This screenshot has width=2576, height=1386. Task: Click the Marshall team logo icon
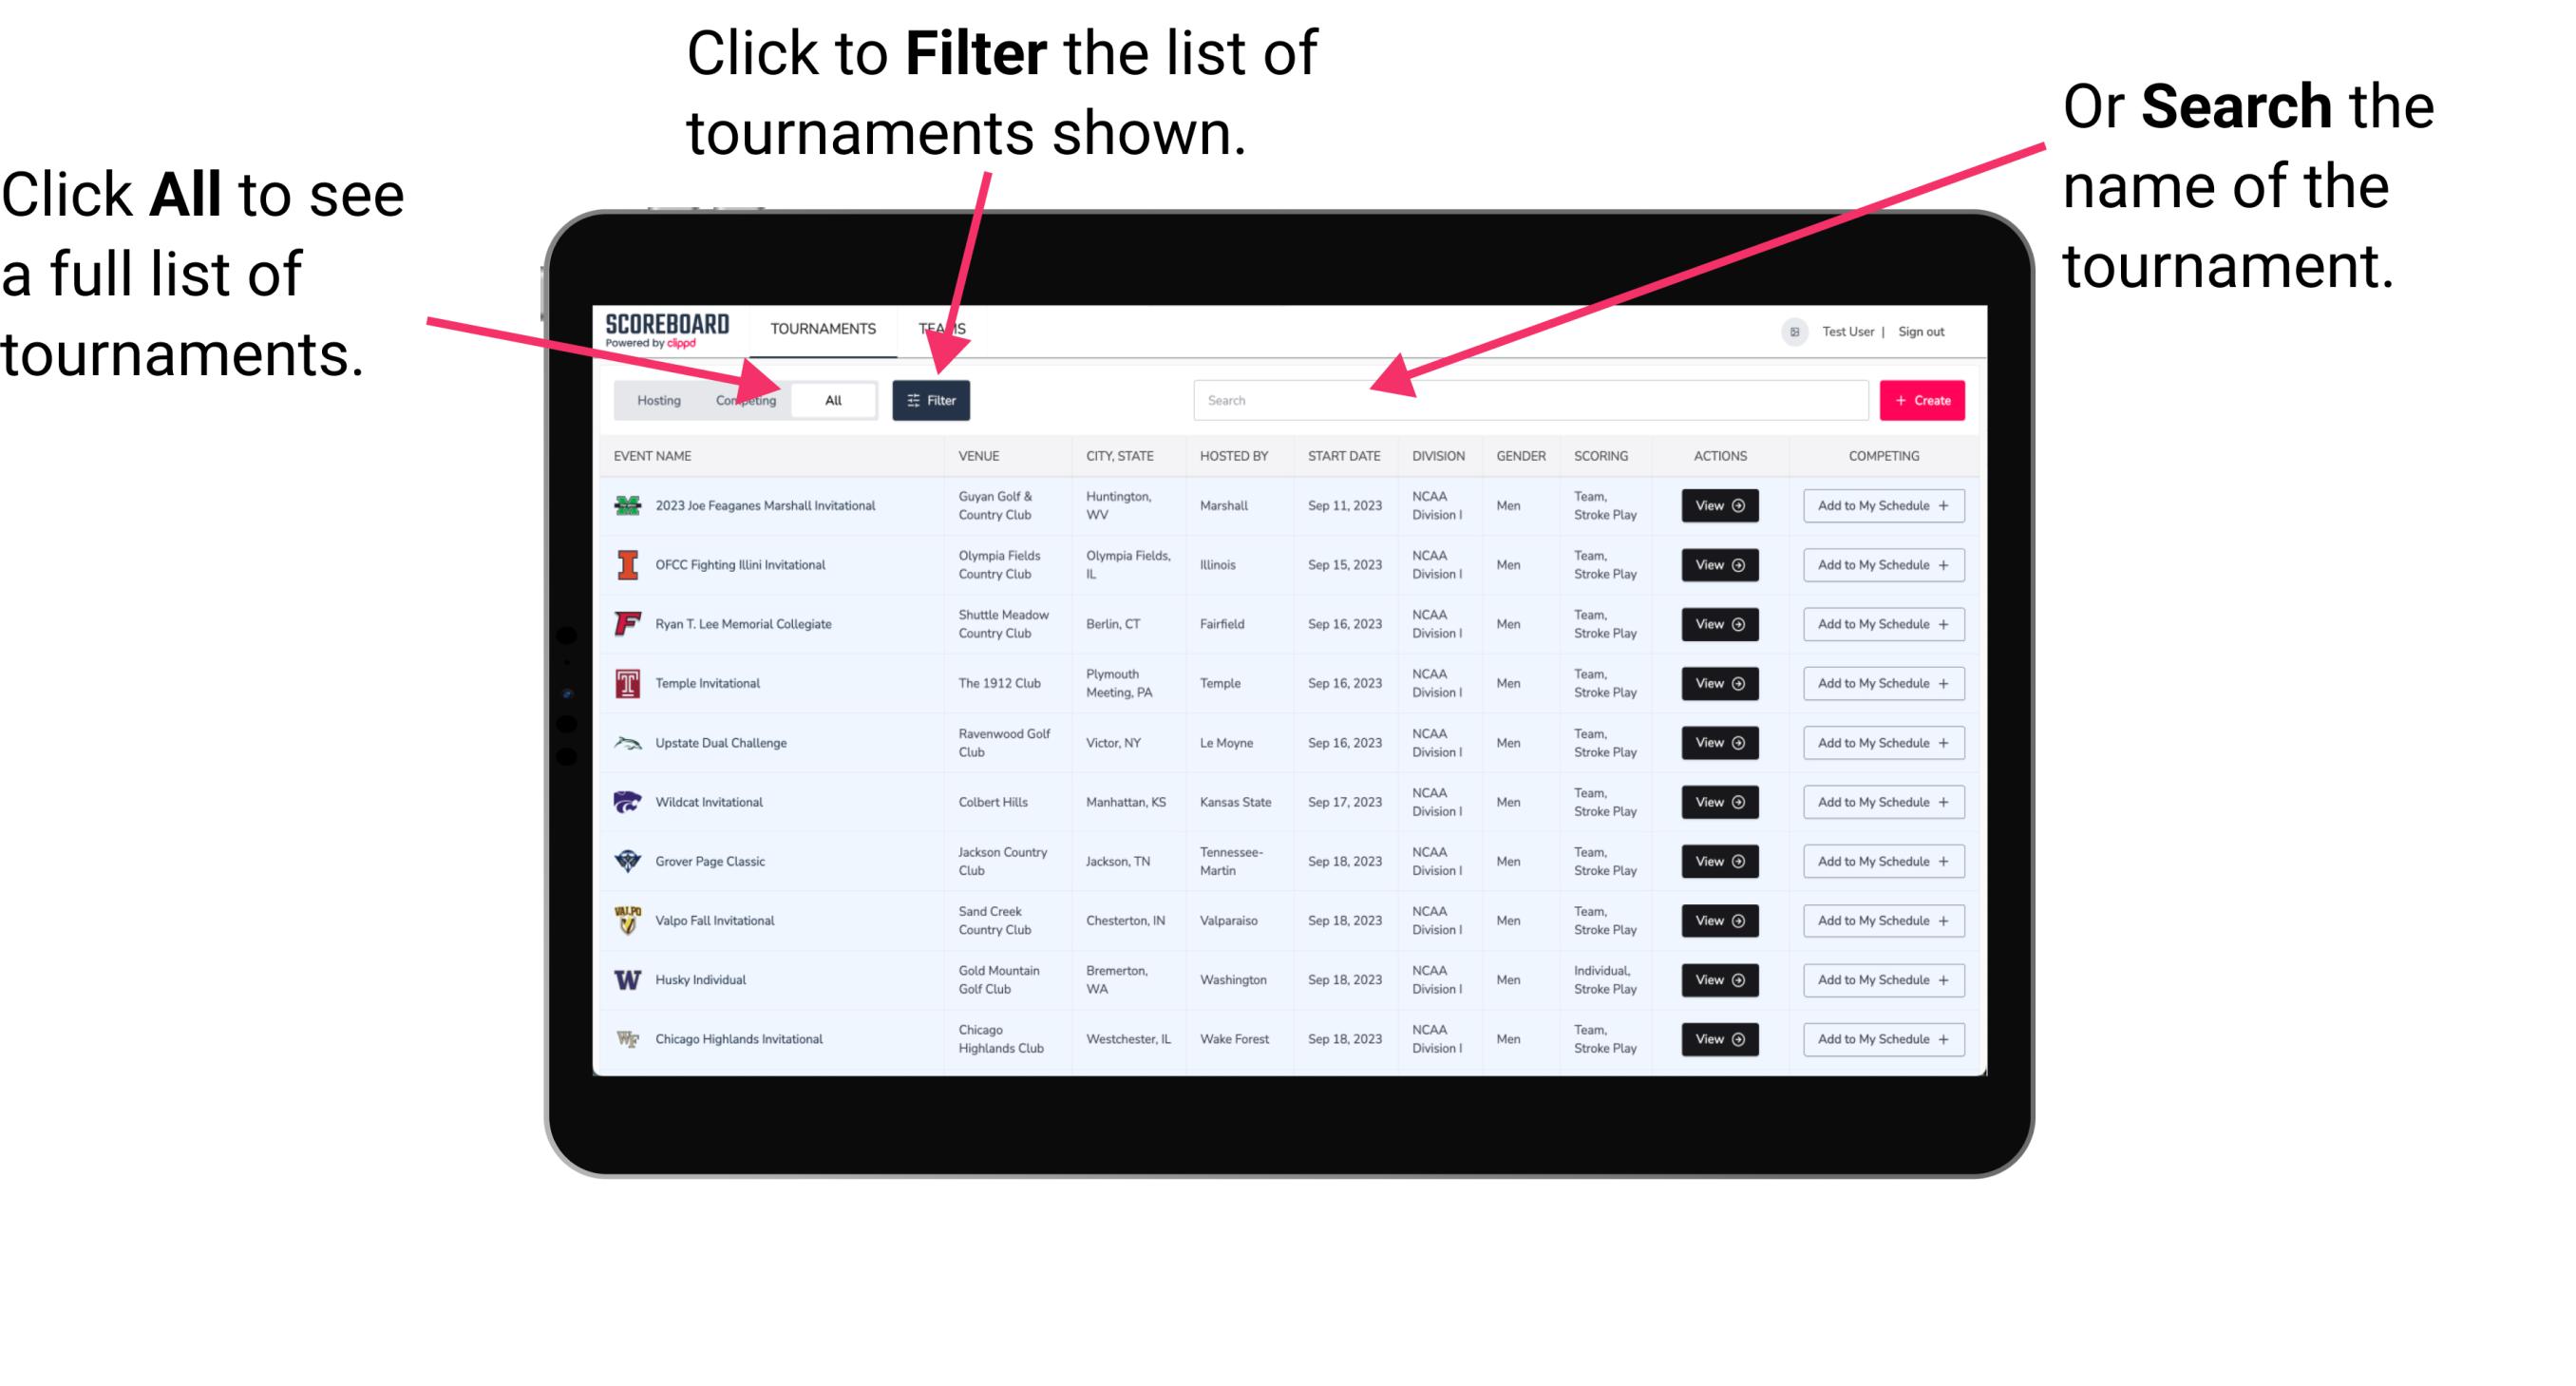pos(626,505)
